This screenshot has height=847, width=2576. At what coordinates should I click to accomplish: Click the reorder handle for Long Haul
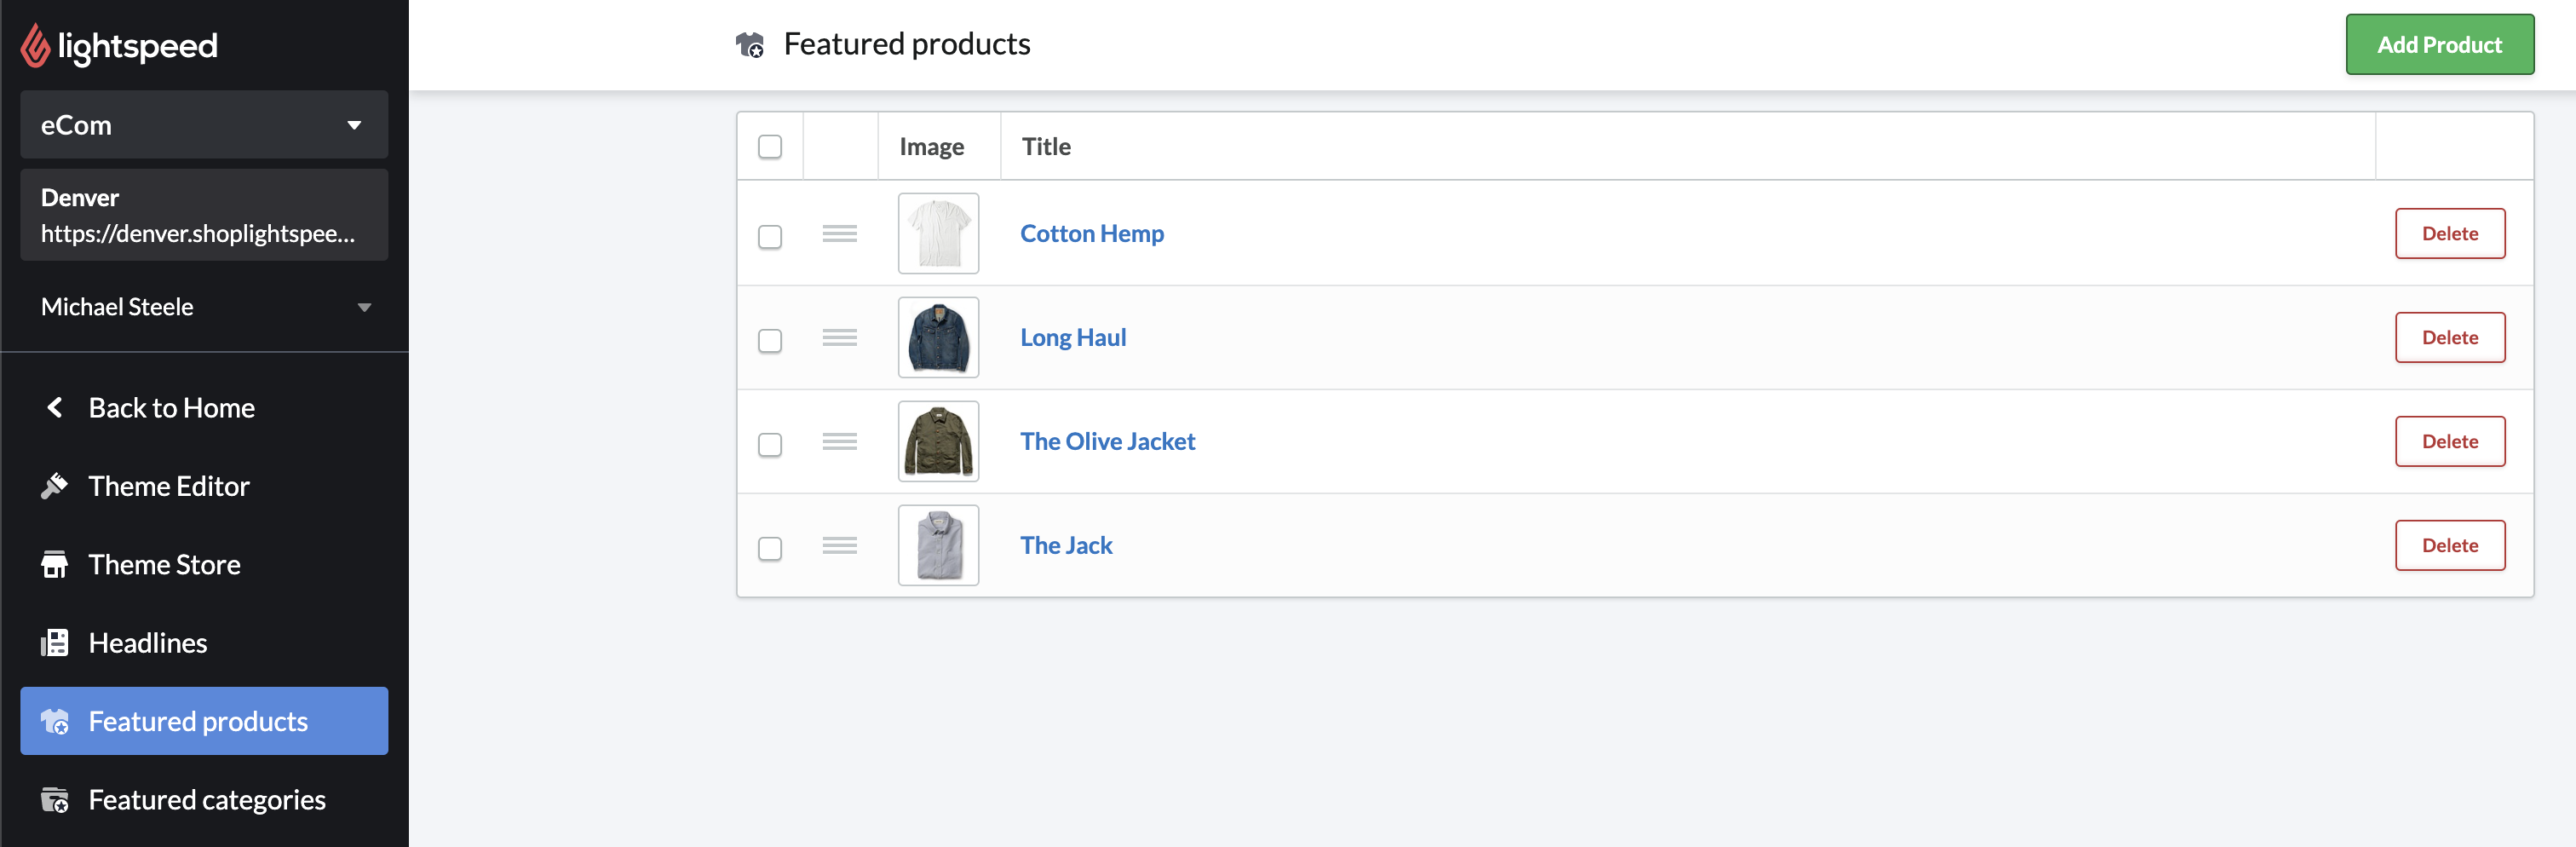[839, 338]
